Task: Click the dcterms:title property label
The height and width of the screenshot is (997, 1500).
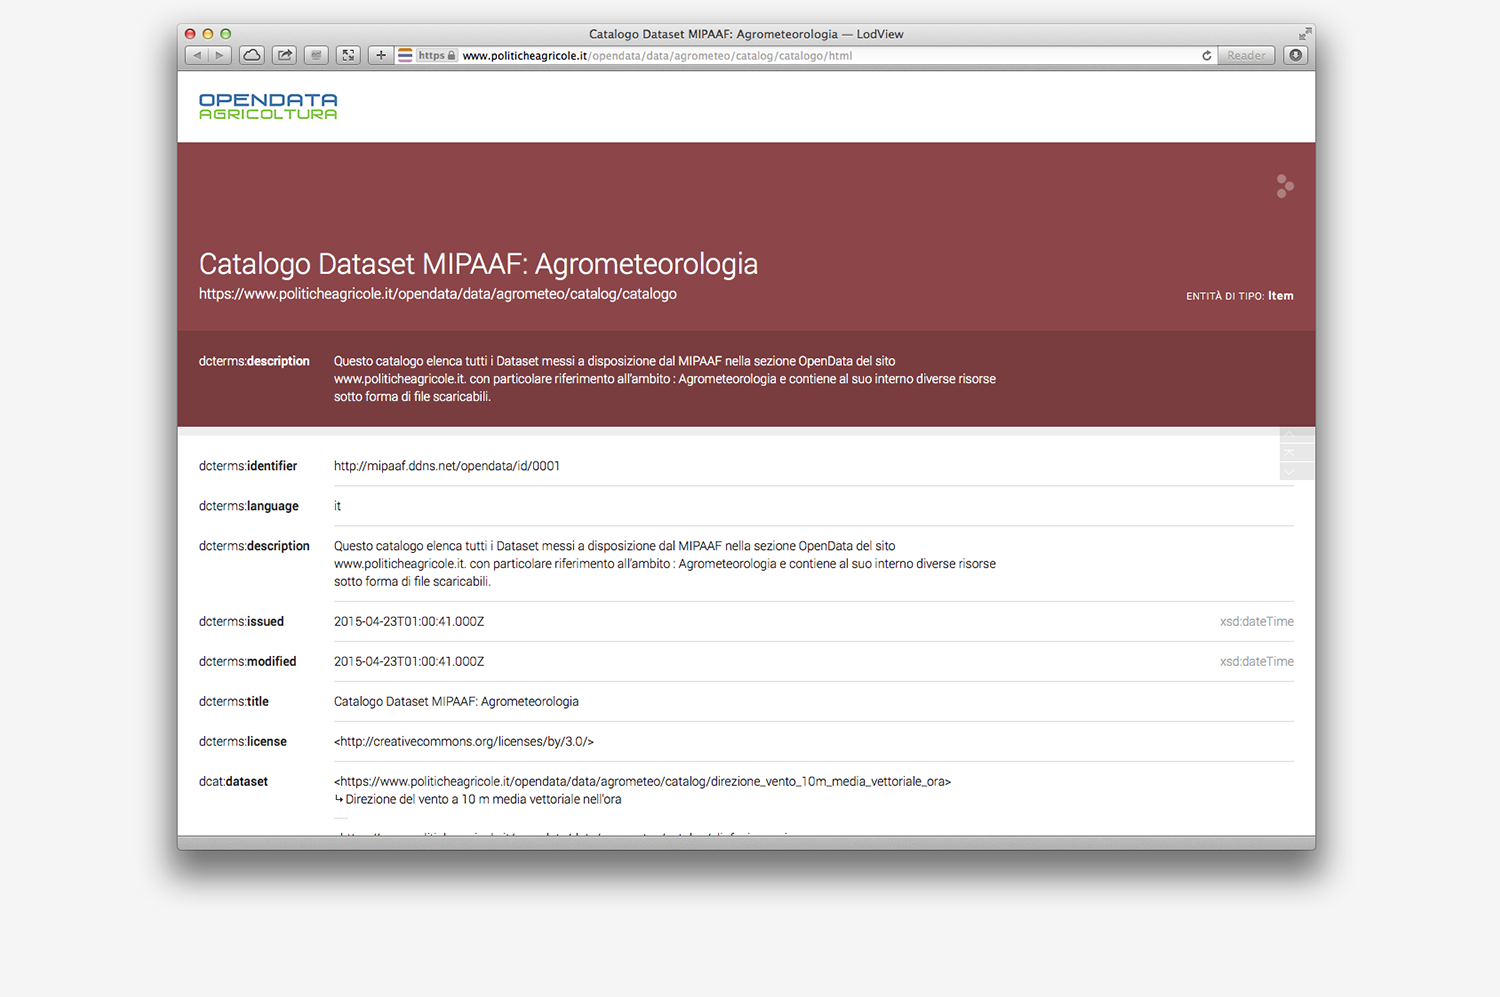Action: 234,702
